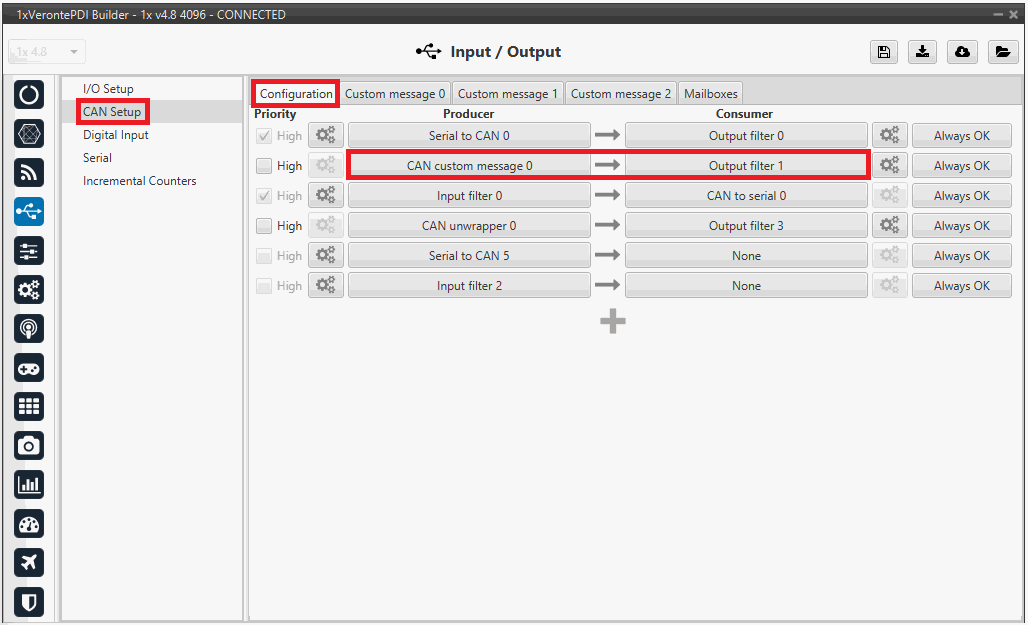Select Incremental Counters in the left panel
Screen dimensions: 1028x625
click(x=140, y=181)
